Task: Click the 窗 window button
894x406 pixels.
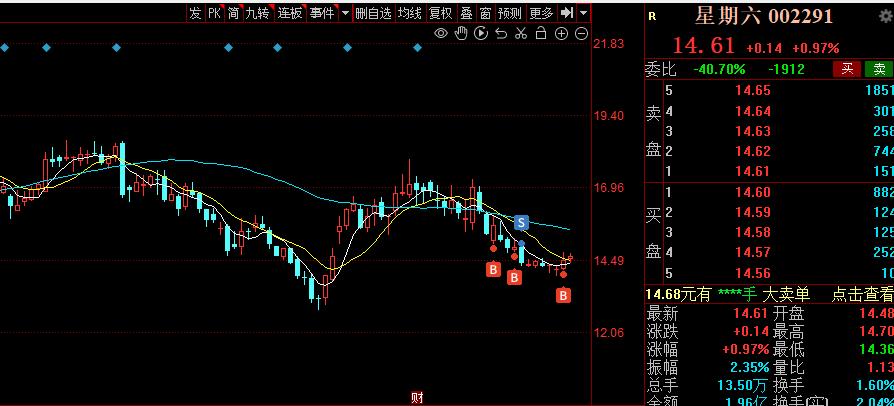Action: (485, 13)
